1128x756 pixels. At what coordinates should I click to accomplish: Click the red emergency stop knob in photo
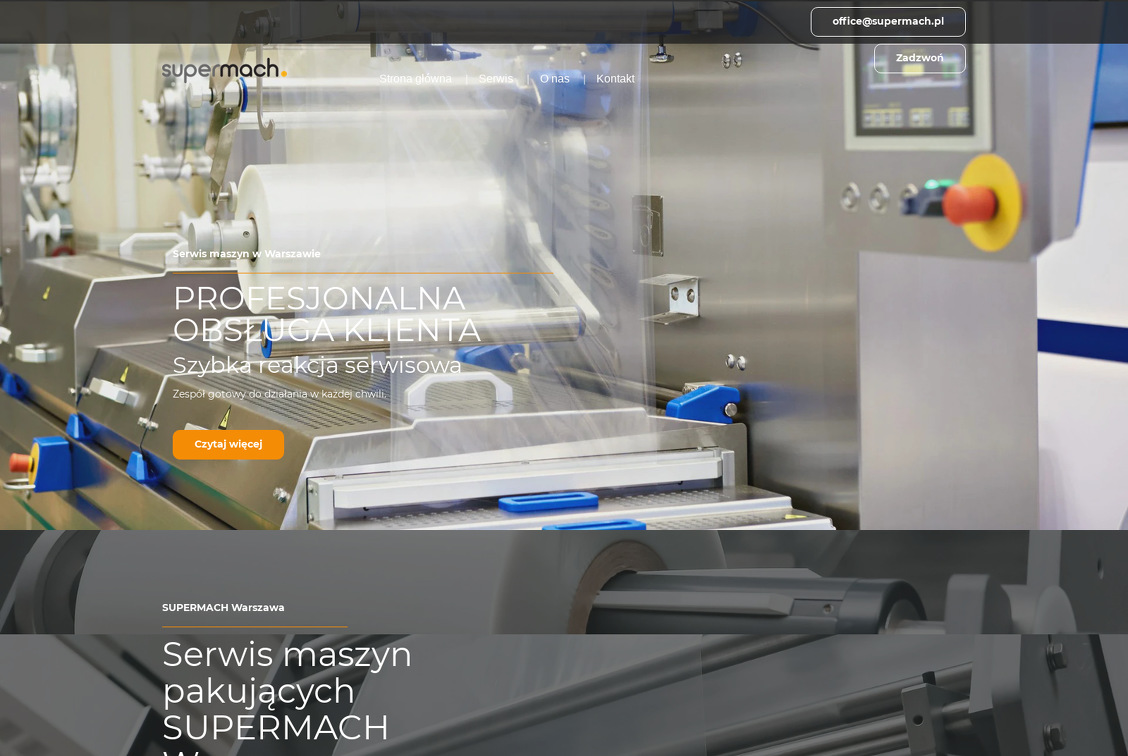pyautogui.click(x=968, y=205)
